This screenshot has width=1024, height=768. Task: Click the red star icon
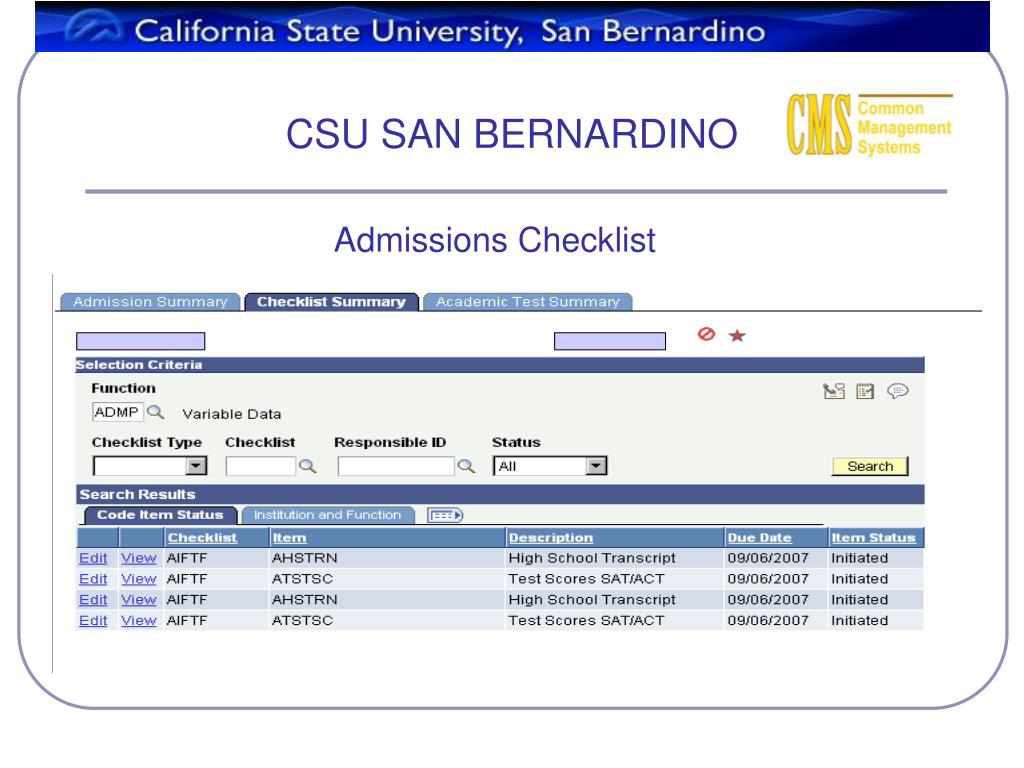(x=737, y=336)
